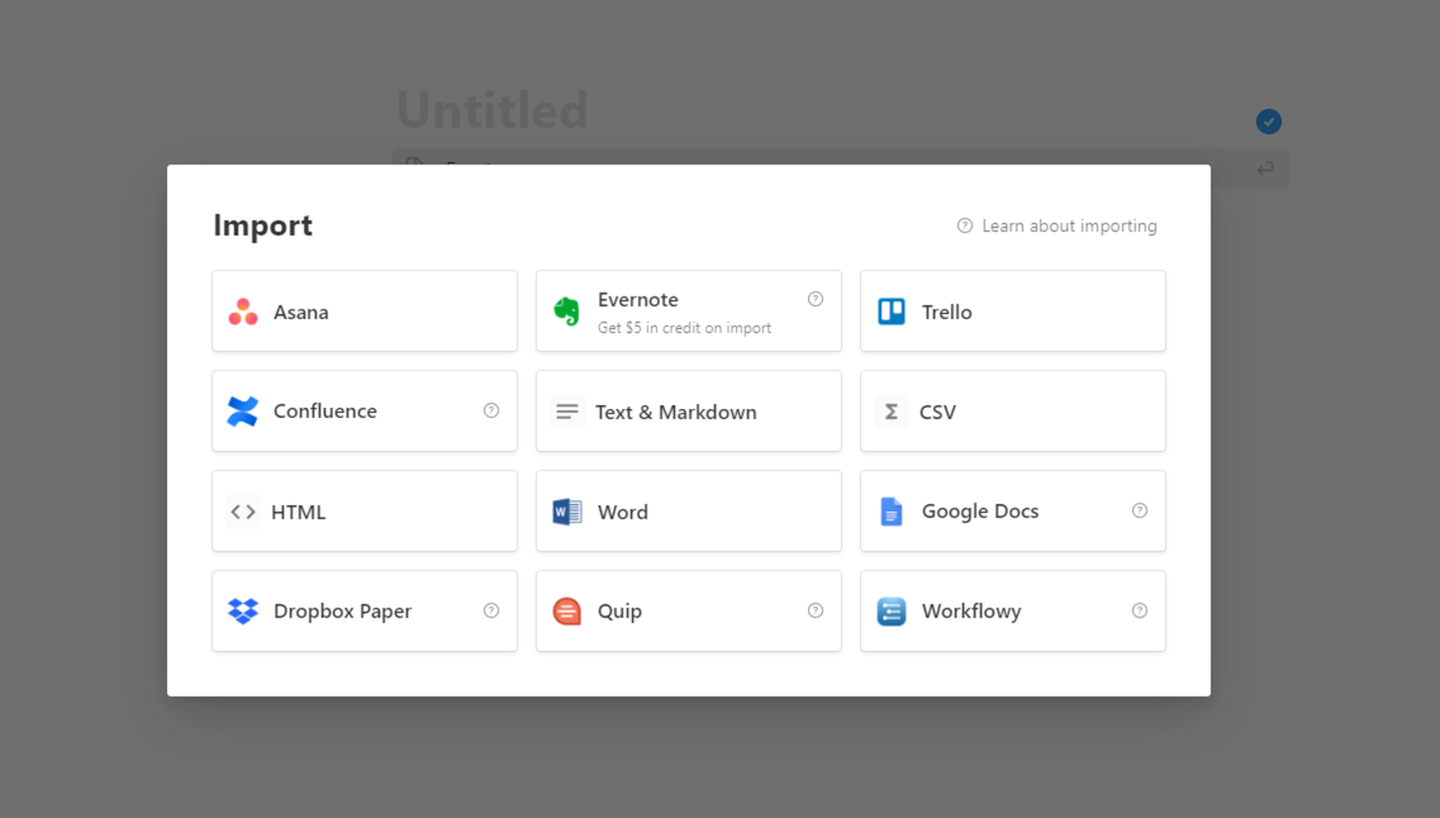1440x818 pixels.
Task: Select the CSV import option
Action: [1012, 411]
